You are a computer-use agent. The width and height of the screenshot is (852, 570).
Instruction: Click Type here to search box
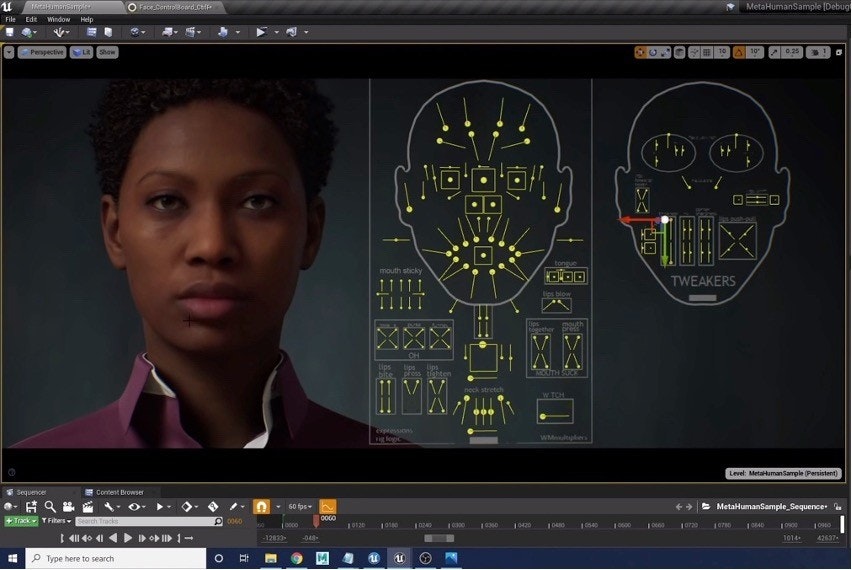(x=116, y=558)
